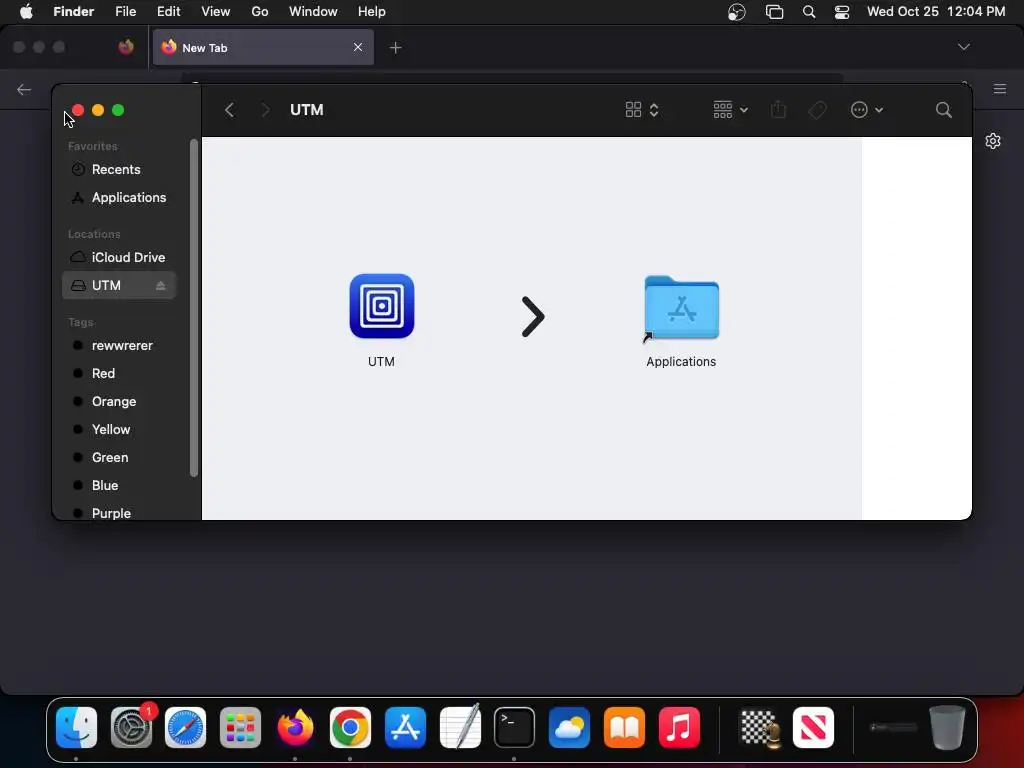Switch to Firefox in the Dock
The width and height of the screenshot is (1024, 768).
pos(295,728)
